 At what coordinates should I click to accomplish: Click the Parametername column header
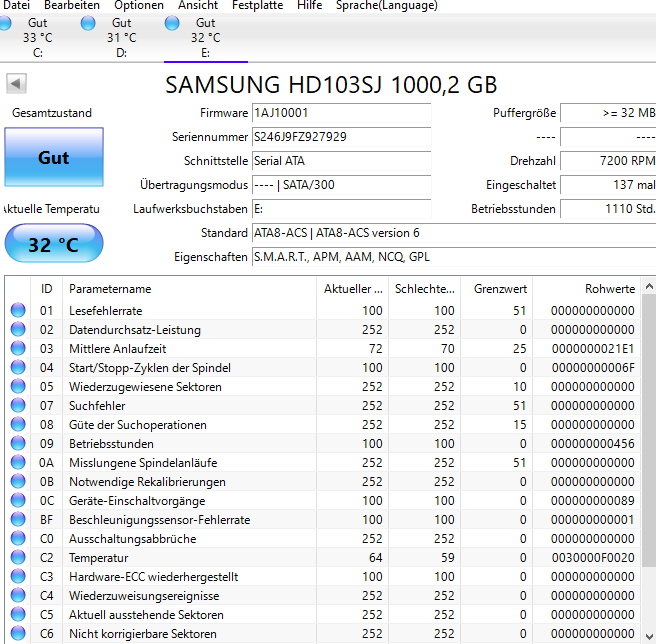(x=189, y=289)
